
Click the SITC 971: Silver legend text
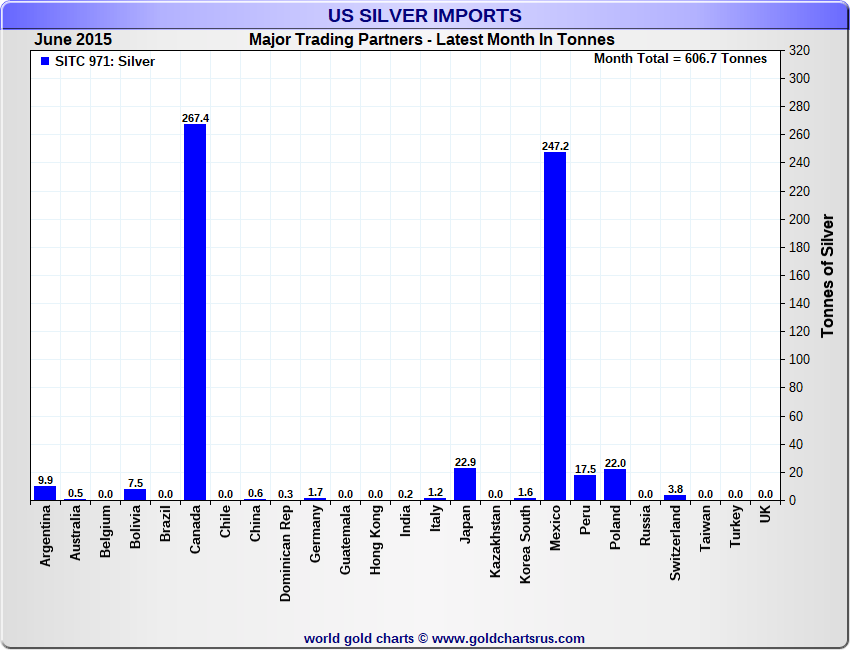click(x=105, y=61)
